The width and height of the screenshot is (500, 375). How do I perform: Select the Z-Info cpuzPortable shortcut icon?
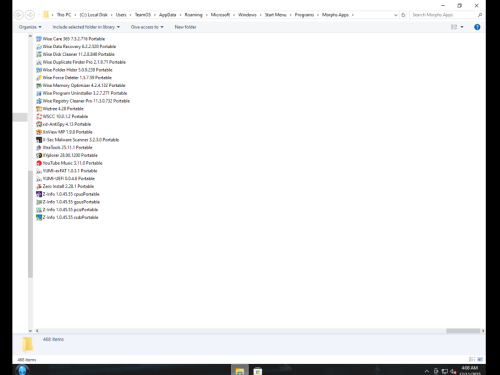click(39, 194)
